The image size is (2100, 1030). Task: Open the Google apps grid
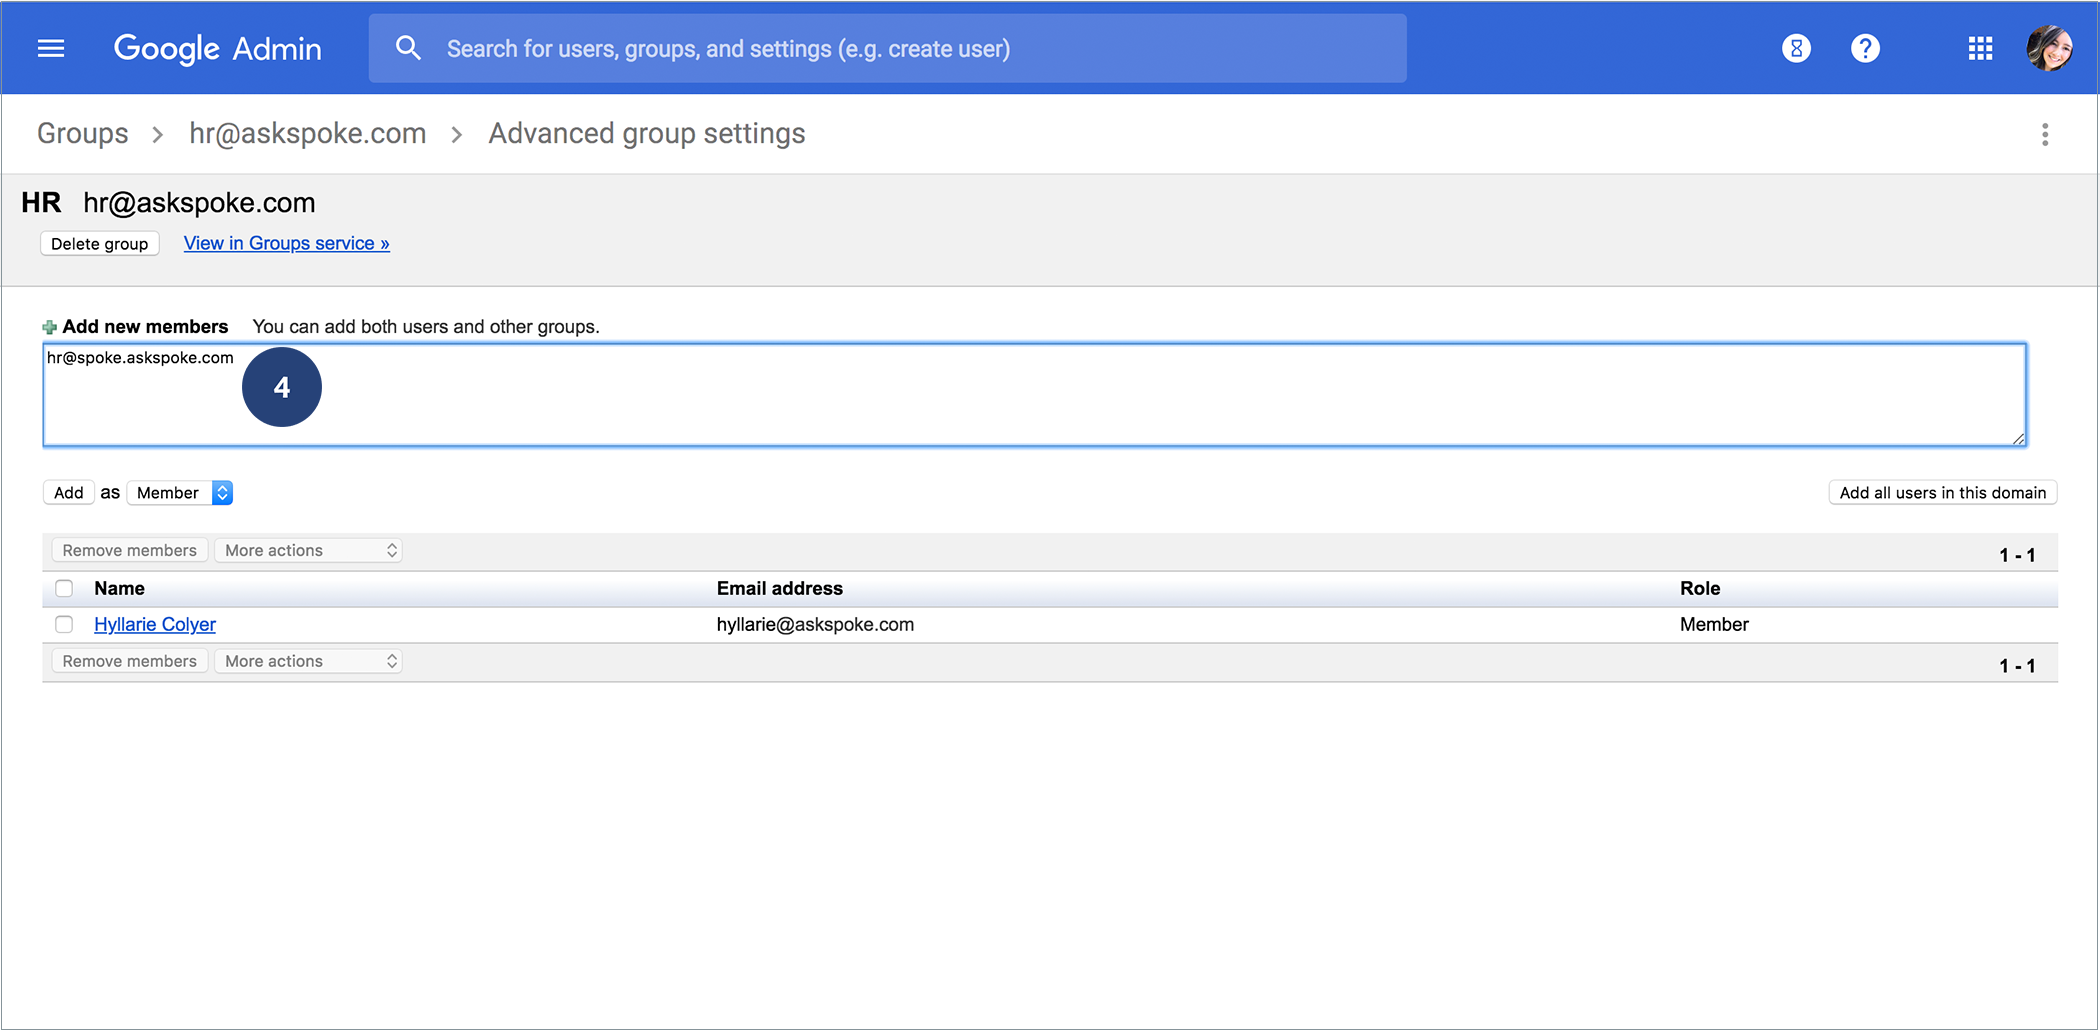tap(1980, 48)
